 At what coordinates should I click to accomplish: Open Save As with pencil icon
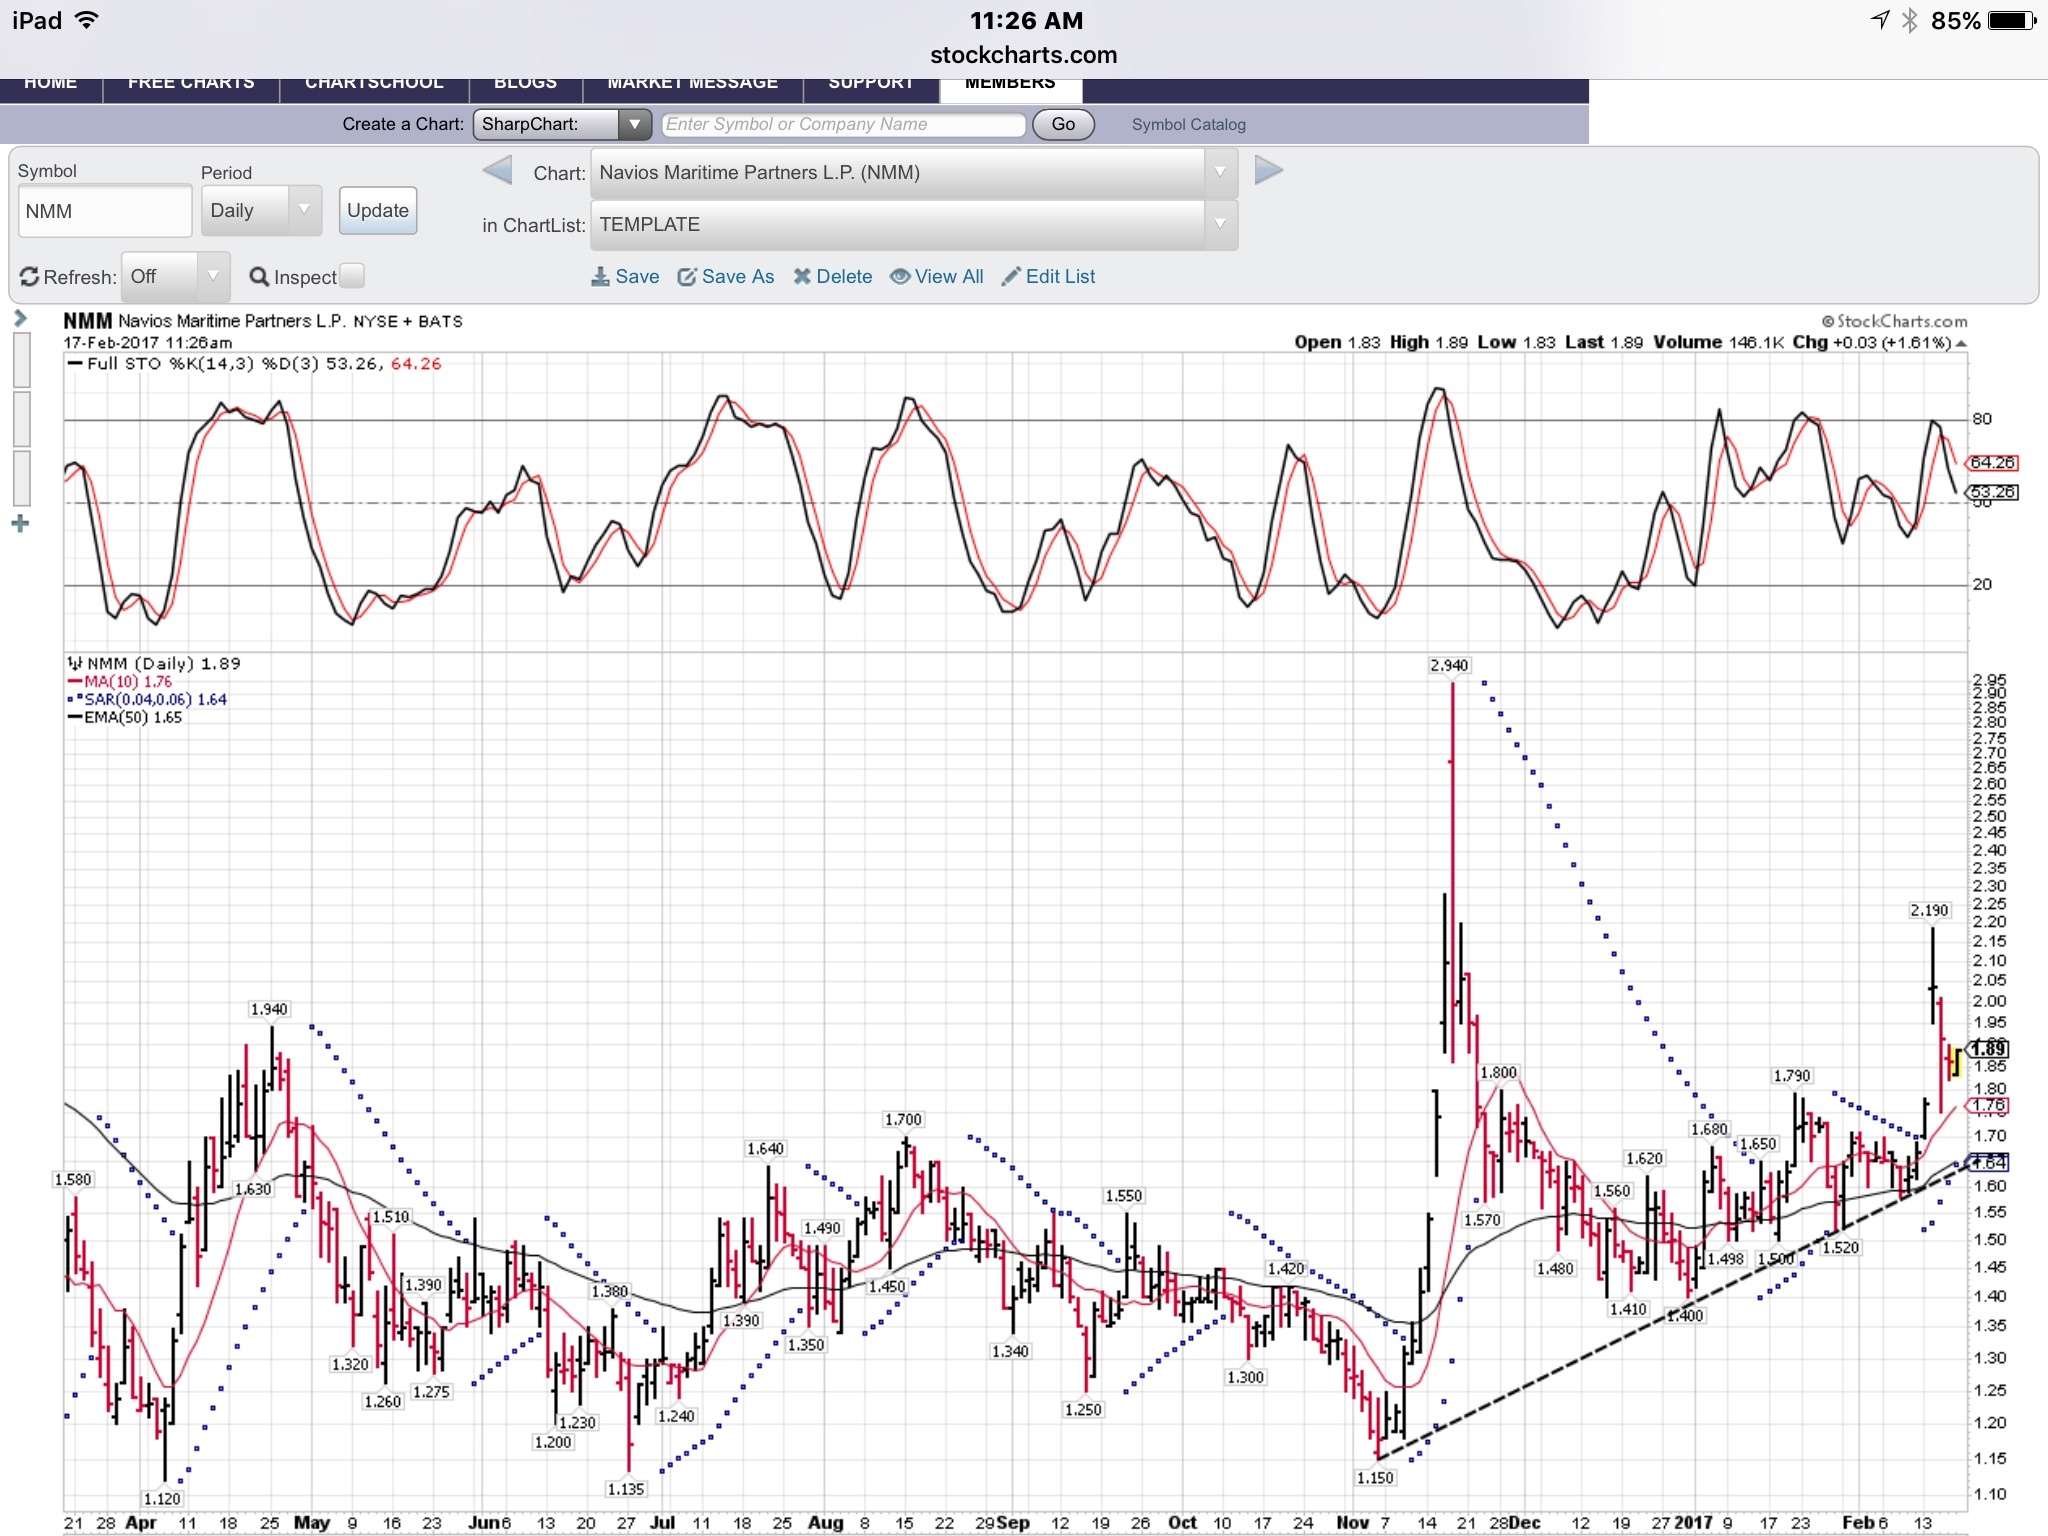pyautogui.click(x=687, y=277)
